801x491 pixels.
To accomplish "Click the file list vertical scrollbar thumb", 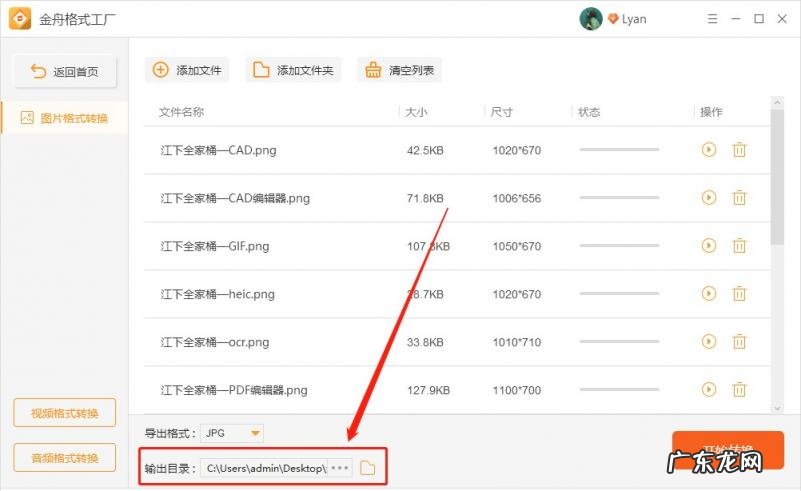I will 777,176.
